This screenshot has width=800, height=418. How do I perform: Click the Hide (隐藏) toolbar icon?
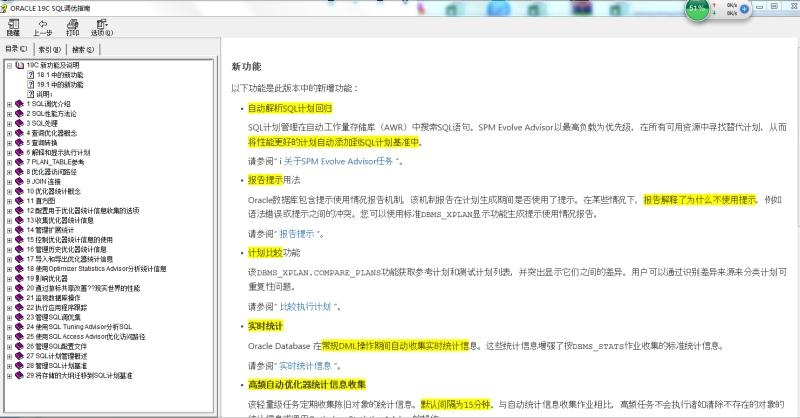[13, 24]
